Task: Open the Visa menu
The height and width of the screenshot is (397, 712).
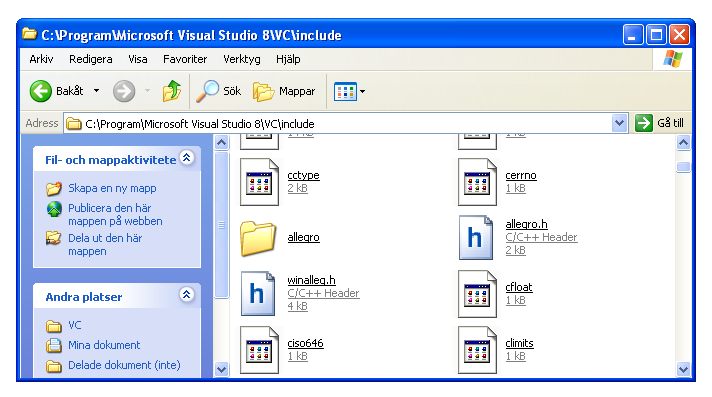Action: pyautogui.click(x=138, y=59)
